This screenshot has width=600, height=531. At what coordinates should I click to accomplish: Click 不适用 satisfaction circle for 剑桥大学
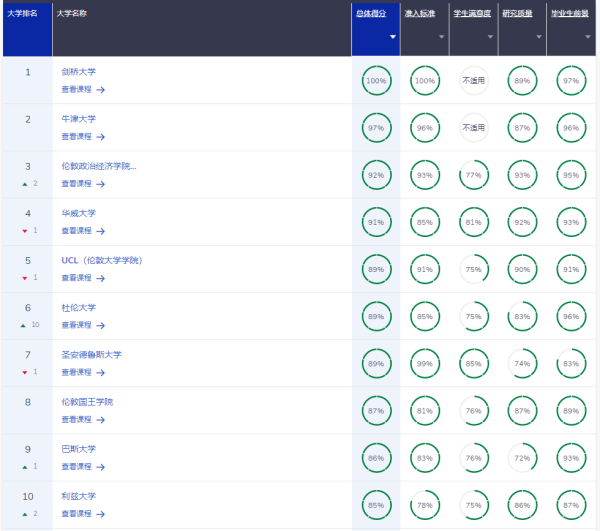click(474, 81)
